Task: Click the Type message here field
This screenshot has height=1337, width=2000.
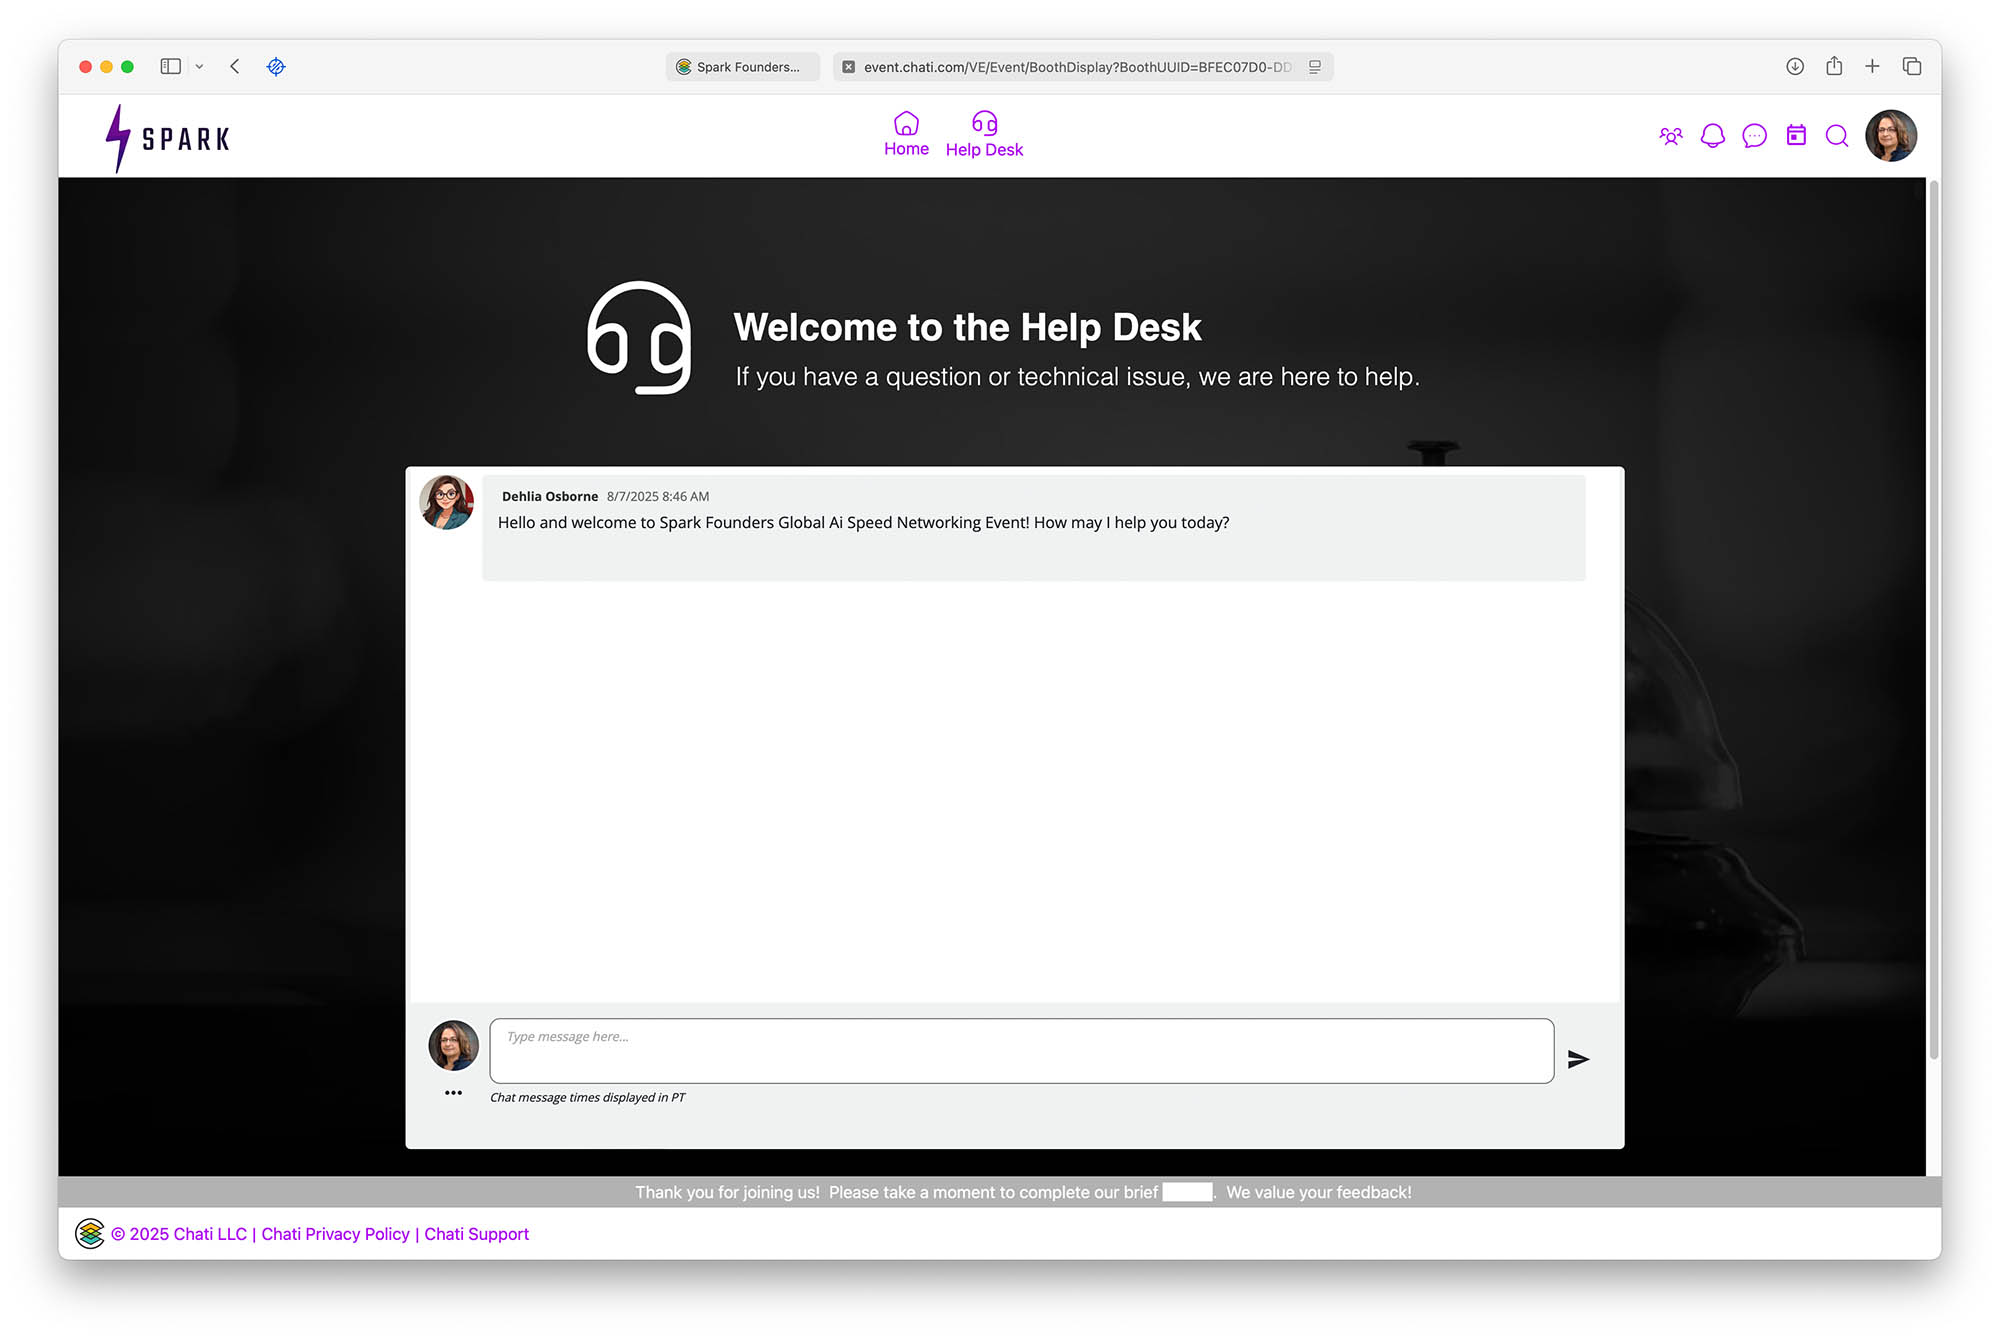Action: pos(1021,1051)
